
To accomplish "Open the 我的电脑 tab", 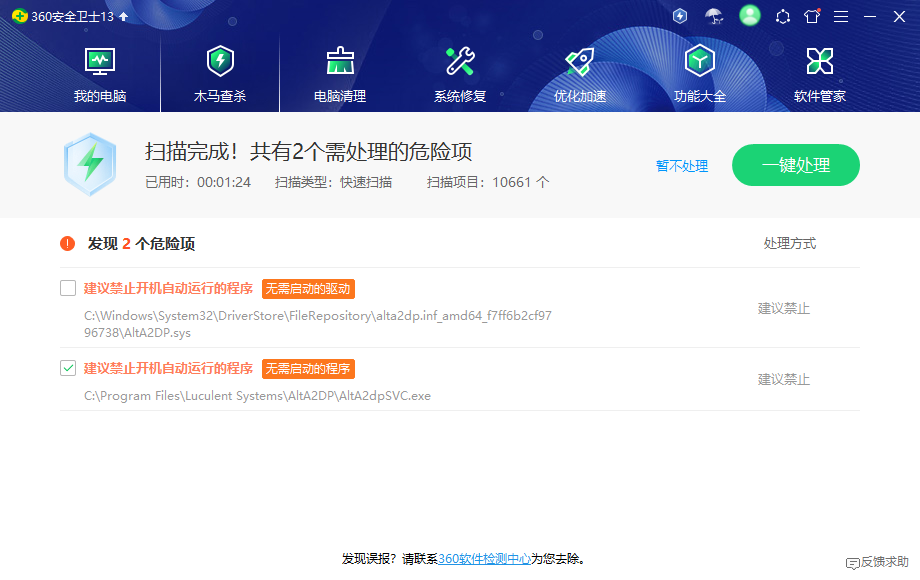I will [x=100, y=75].
